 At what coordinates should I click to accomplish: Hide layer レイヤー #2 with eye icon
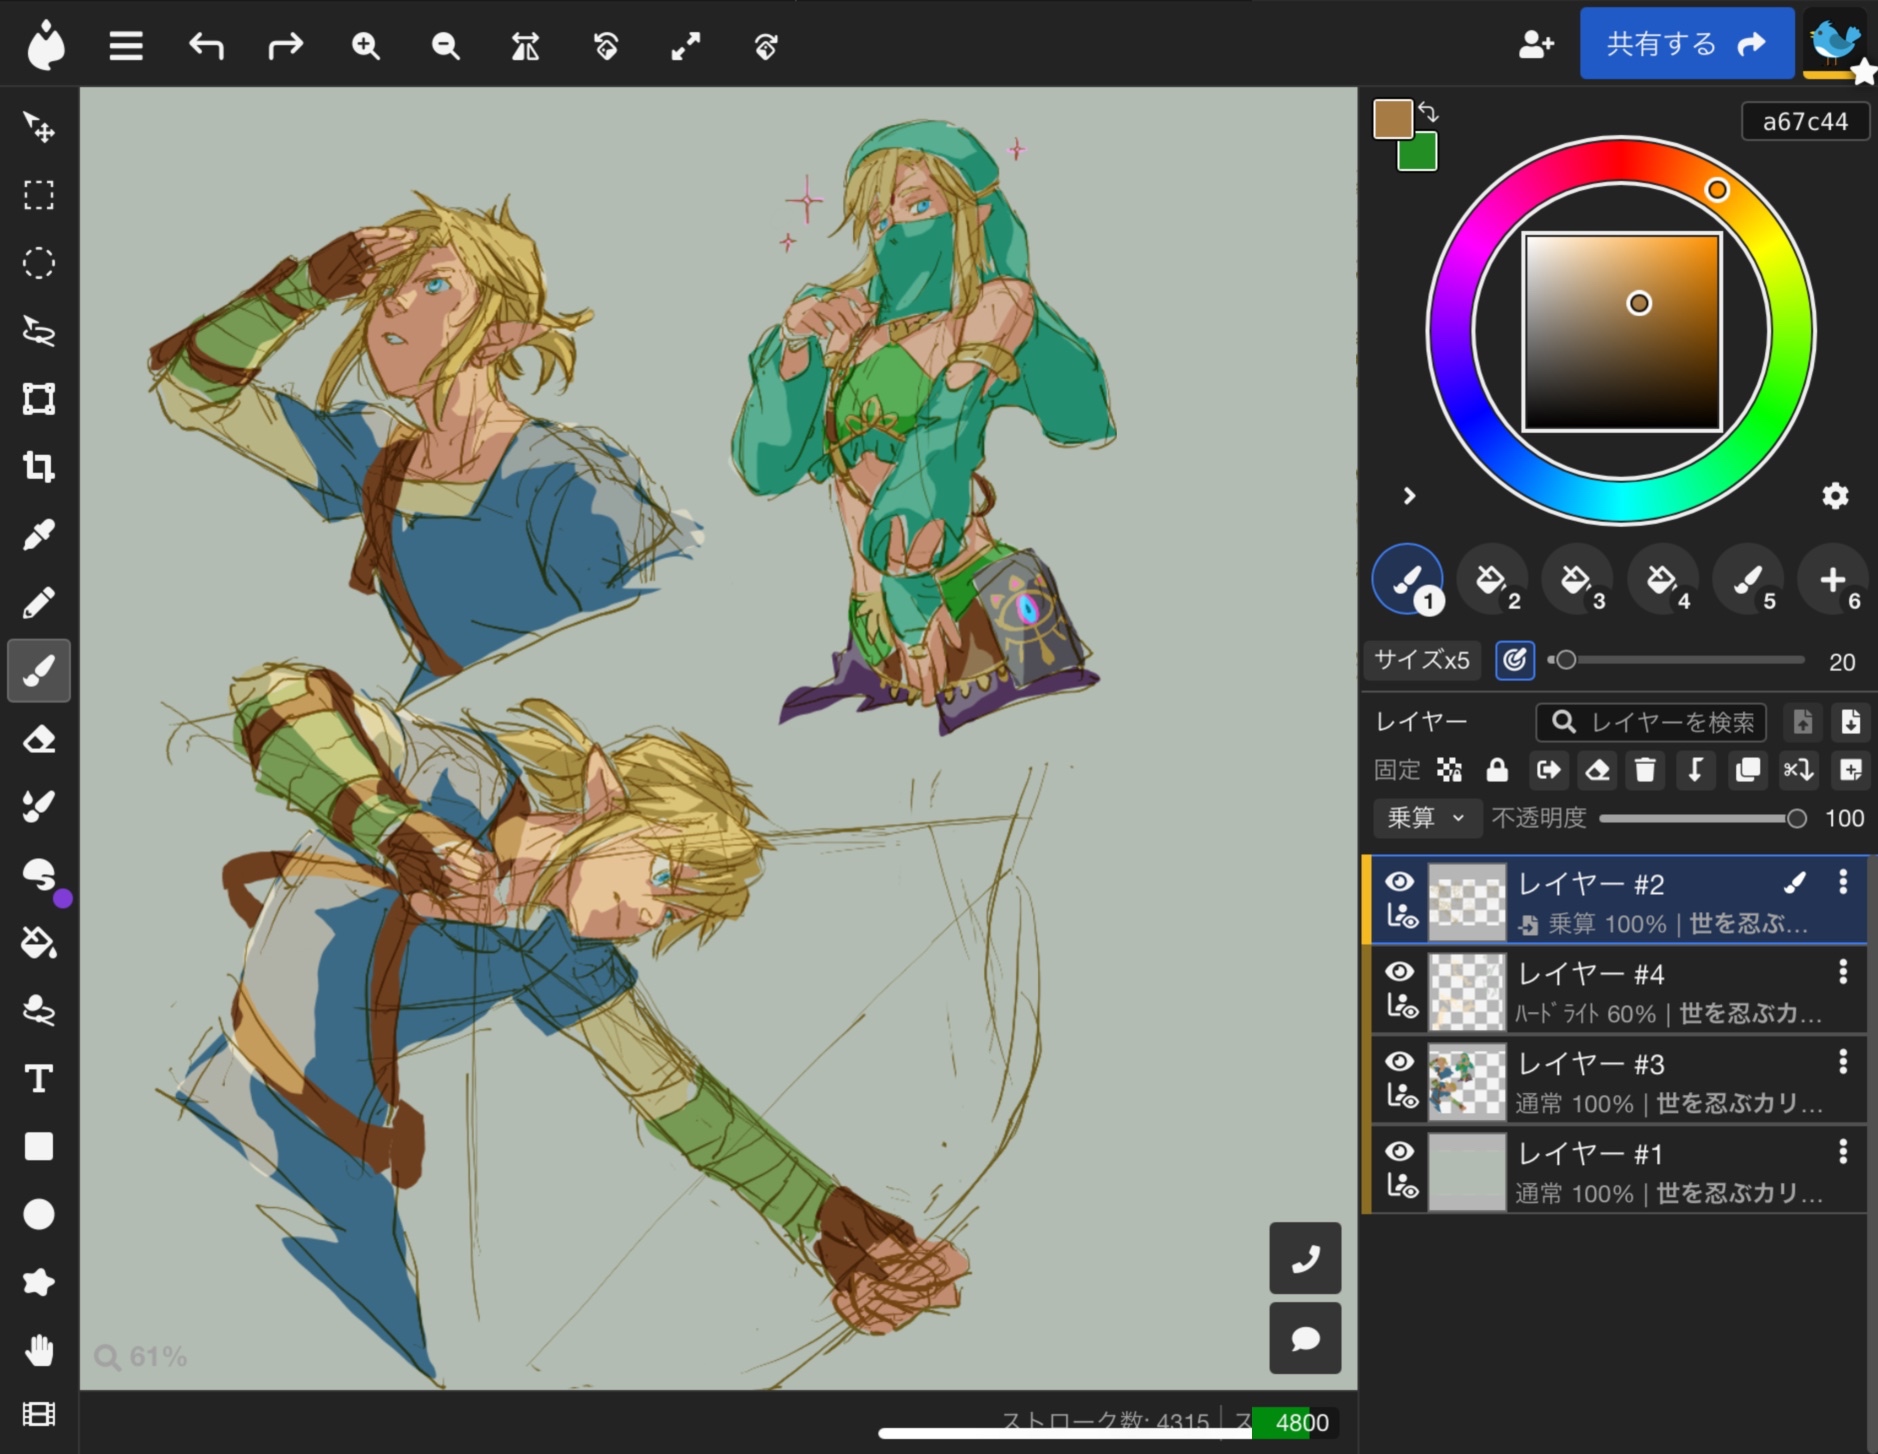coord(1399,881)
